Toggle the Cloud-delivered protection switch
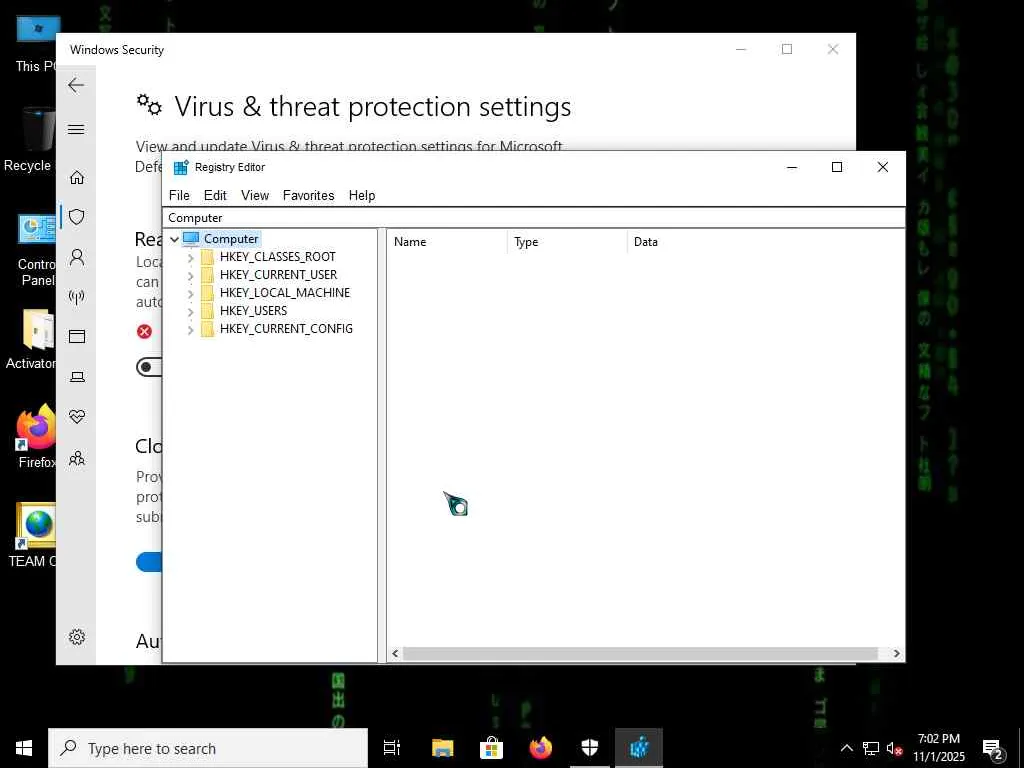1024x768 pixels. (x=149, y=562)
